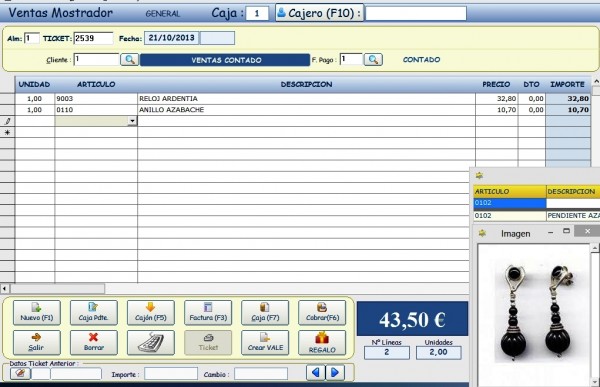The image size is (600, 387).
Task: Click the UNIDAD column header
Action: pyautogui.click(x=34, y=84)
